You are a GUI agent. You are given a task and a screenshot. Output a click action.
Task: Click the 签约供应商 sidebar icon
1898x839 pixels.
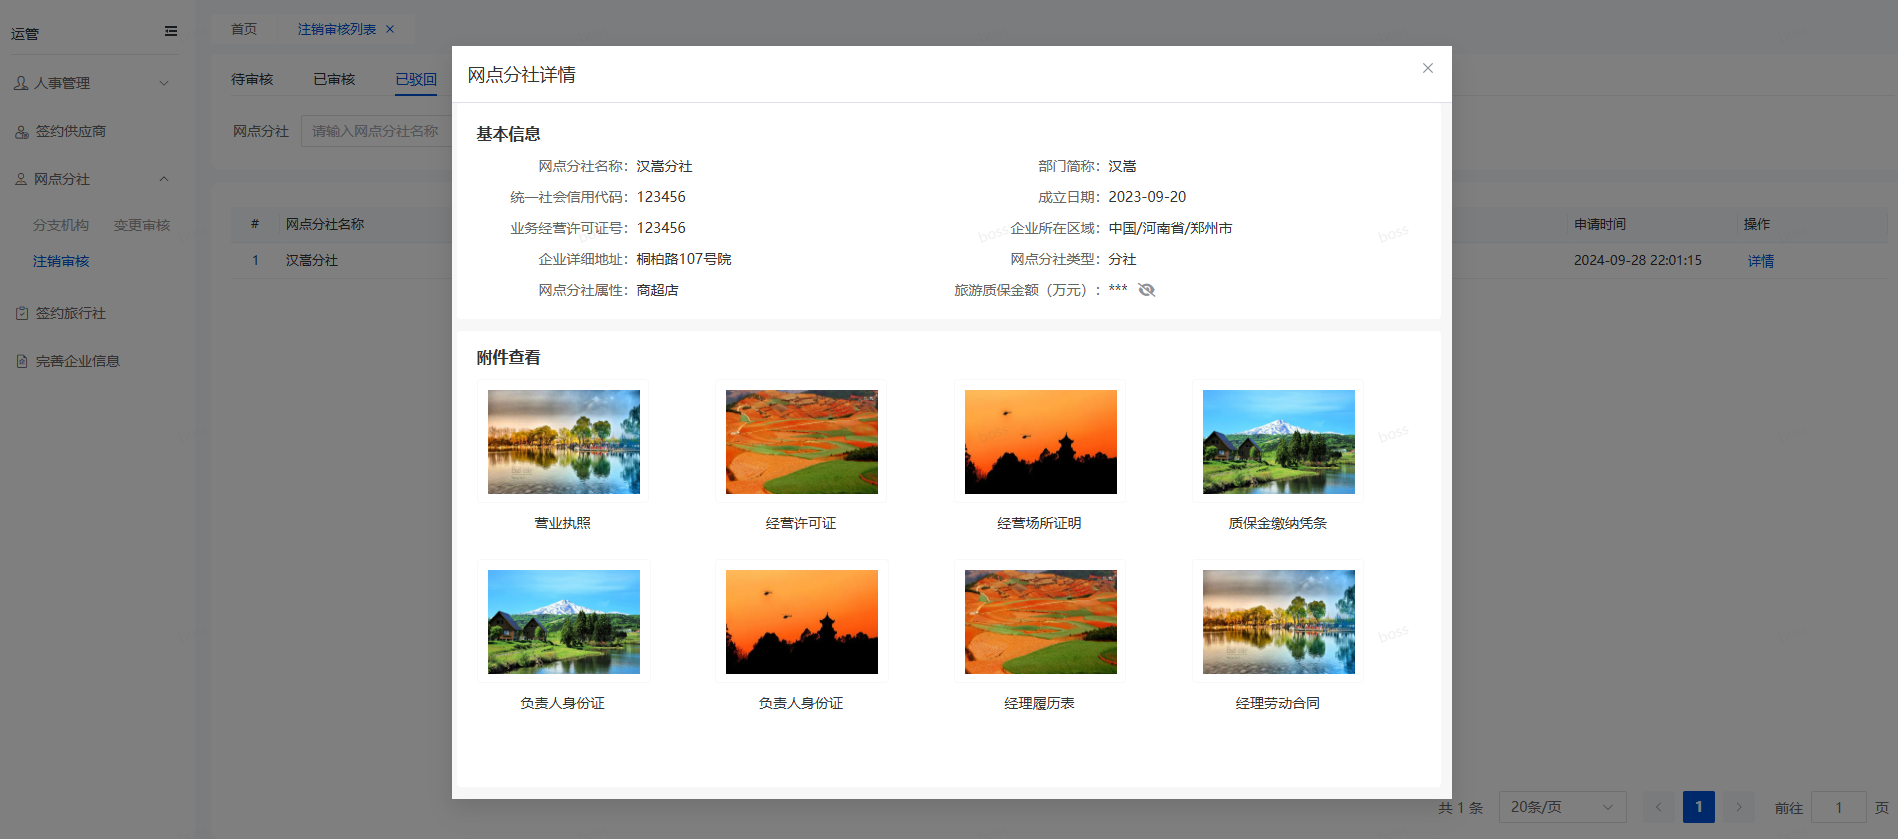pos(21,132)
